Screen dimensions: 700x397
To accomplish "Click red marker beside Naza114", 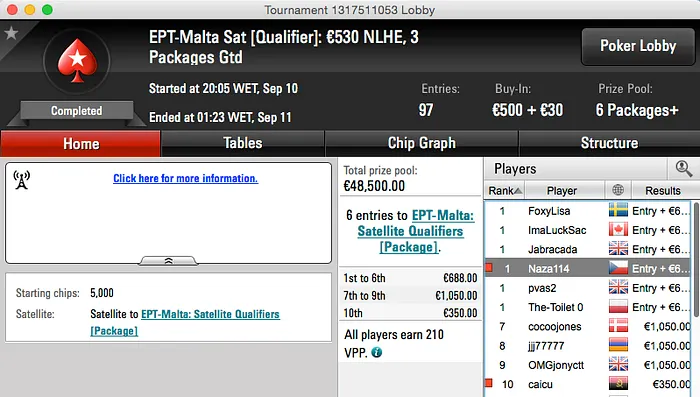I will pyautogui.click(x=489, y=267).
